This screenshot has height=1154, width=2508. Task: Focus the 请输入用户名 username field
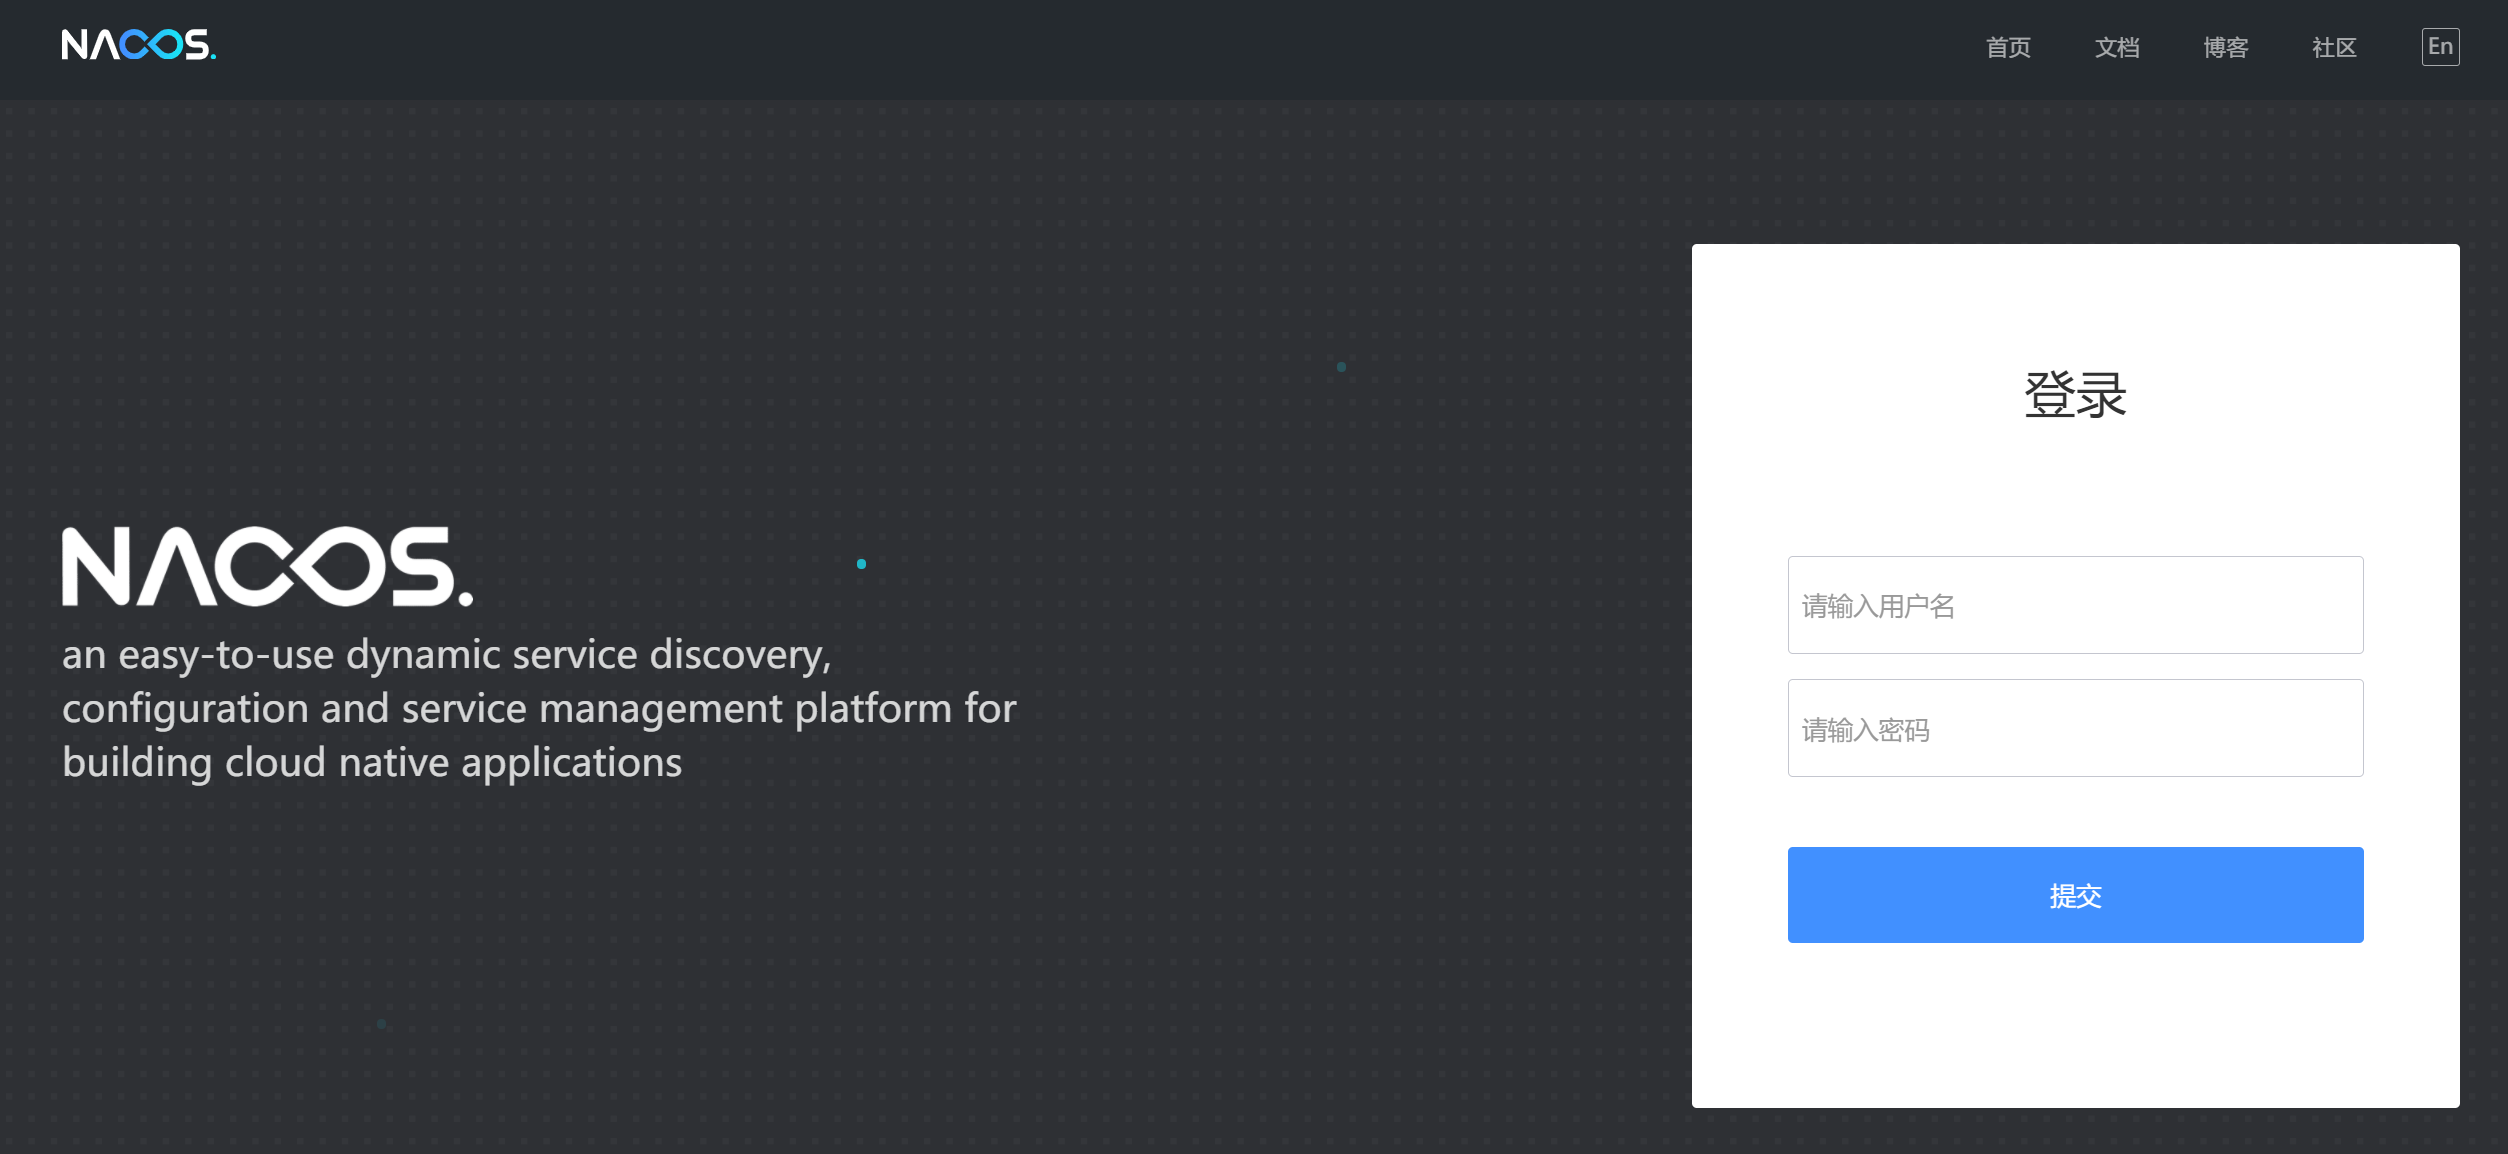click(x=2075, y=605)
